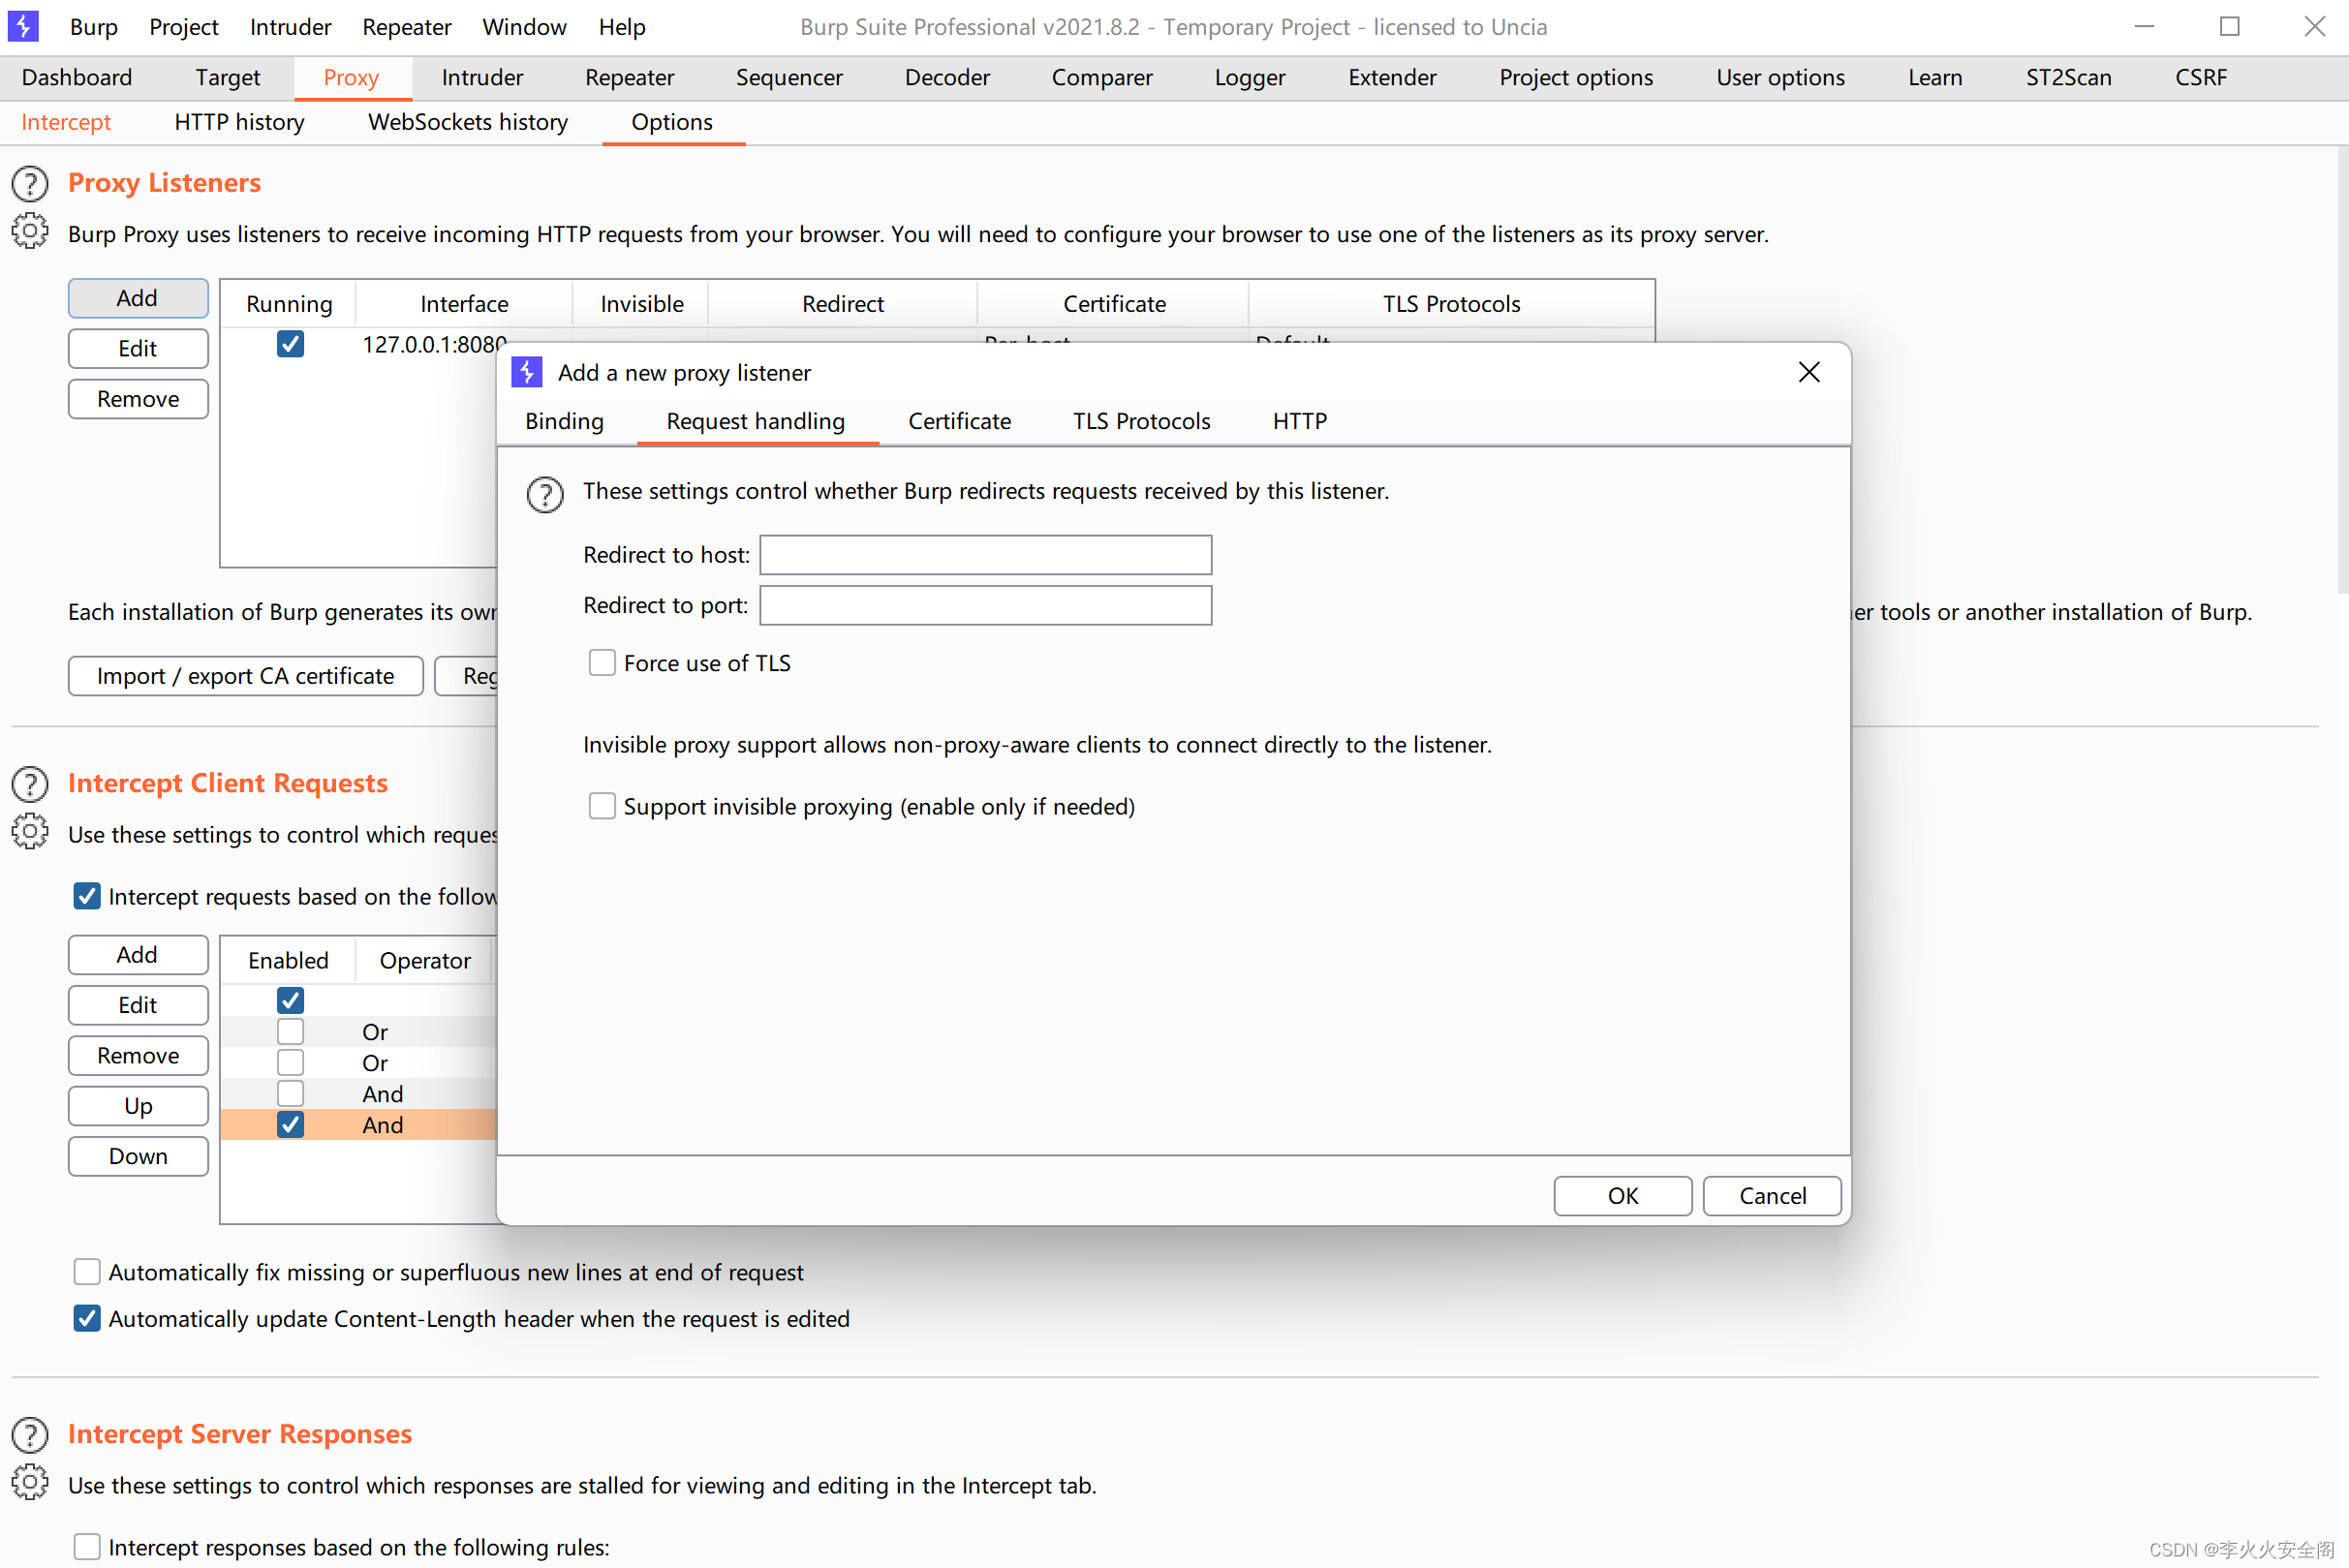
Task: Toggle Automatically update Content-Length header
Action: click(87, 1320)
